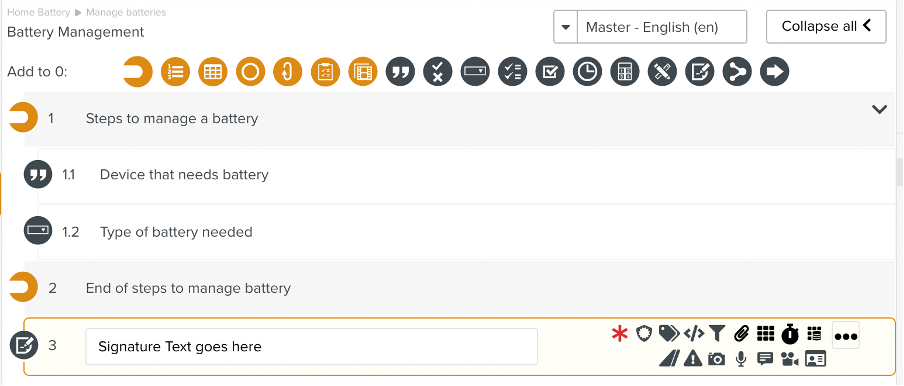Click the paperclip attachment icon

(741, 333)
